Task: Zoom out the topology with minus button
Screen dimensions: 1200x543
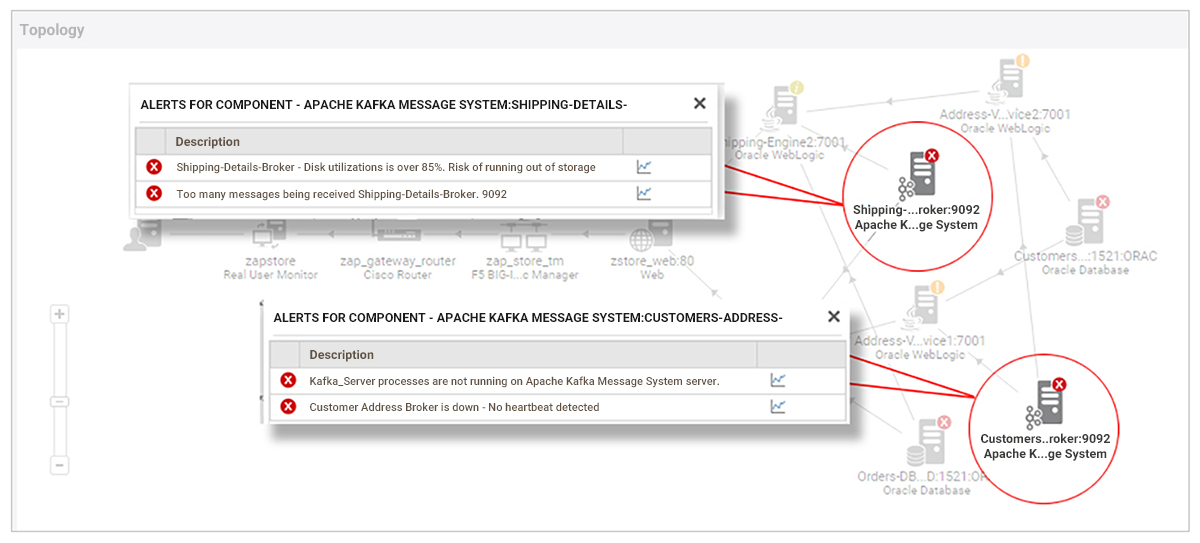Action: 59,465
